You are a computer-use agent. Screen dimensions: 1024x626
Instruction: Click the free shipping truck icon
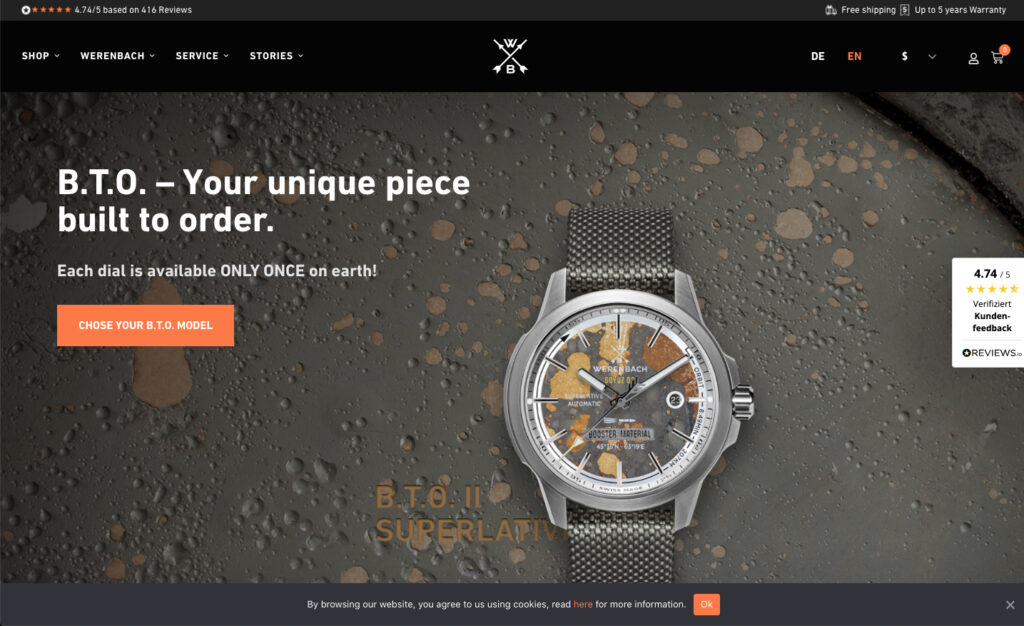(831, 10)
